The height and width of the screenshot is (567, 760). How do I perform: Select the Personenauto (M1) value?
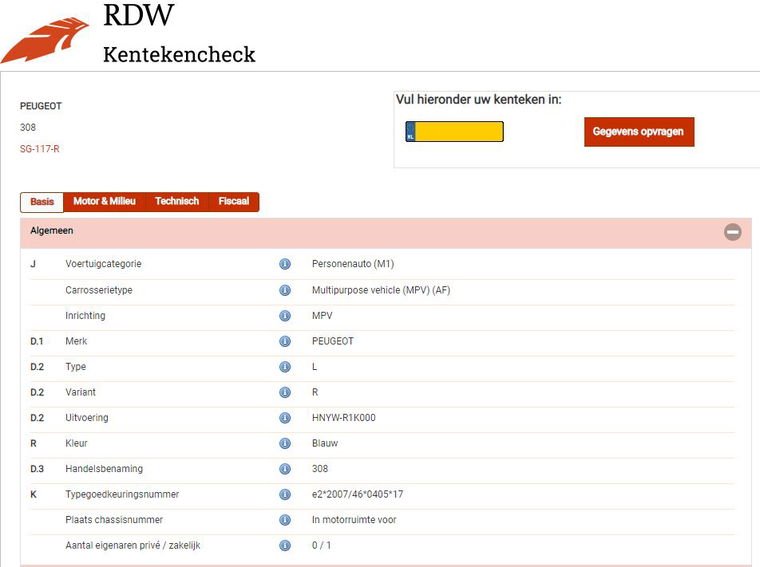pyautogui.click(x=353, y=264)
